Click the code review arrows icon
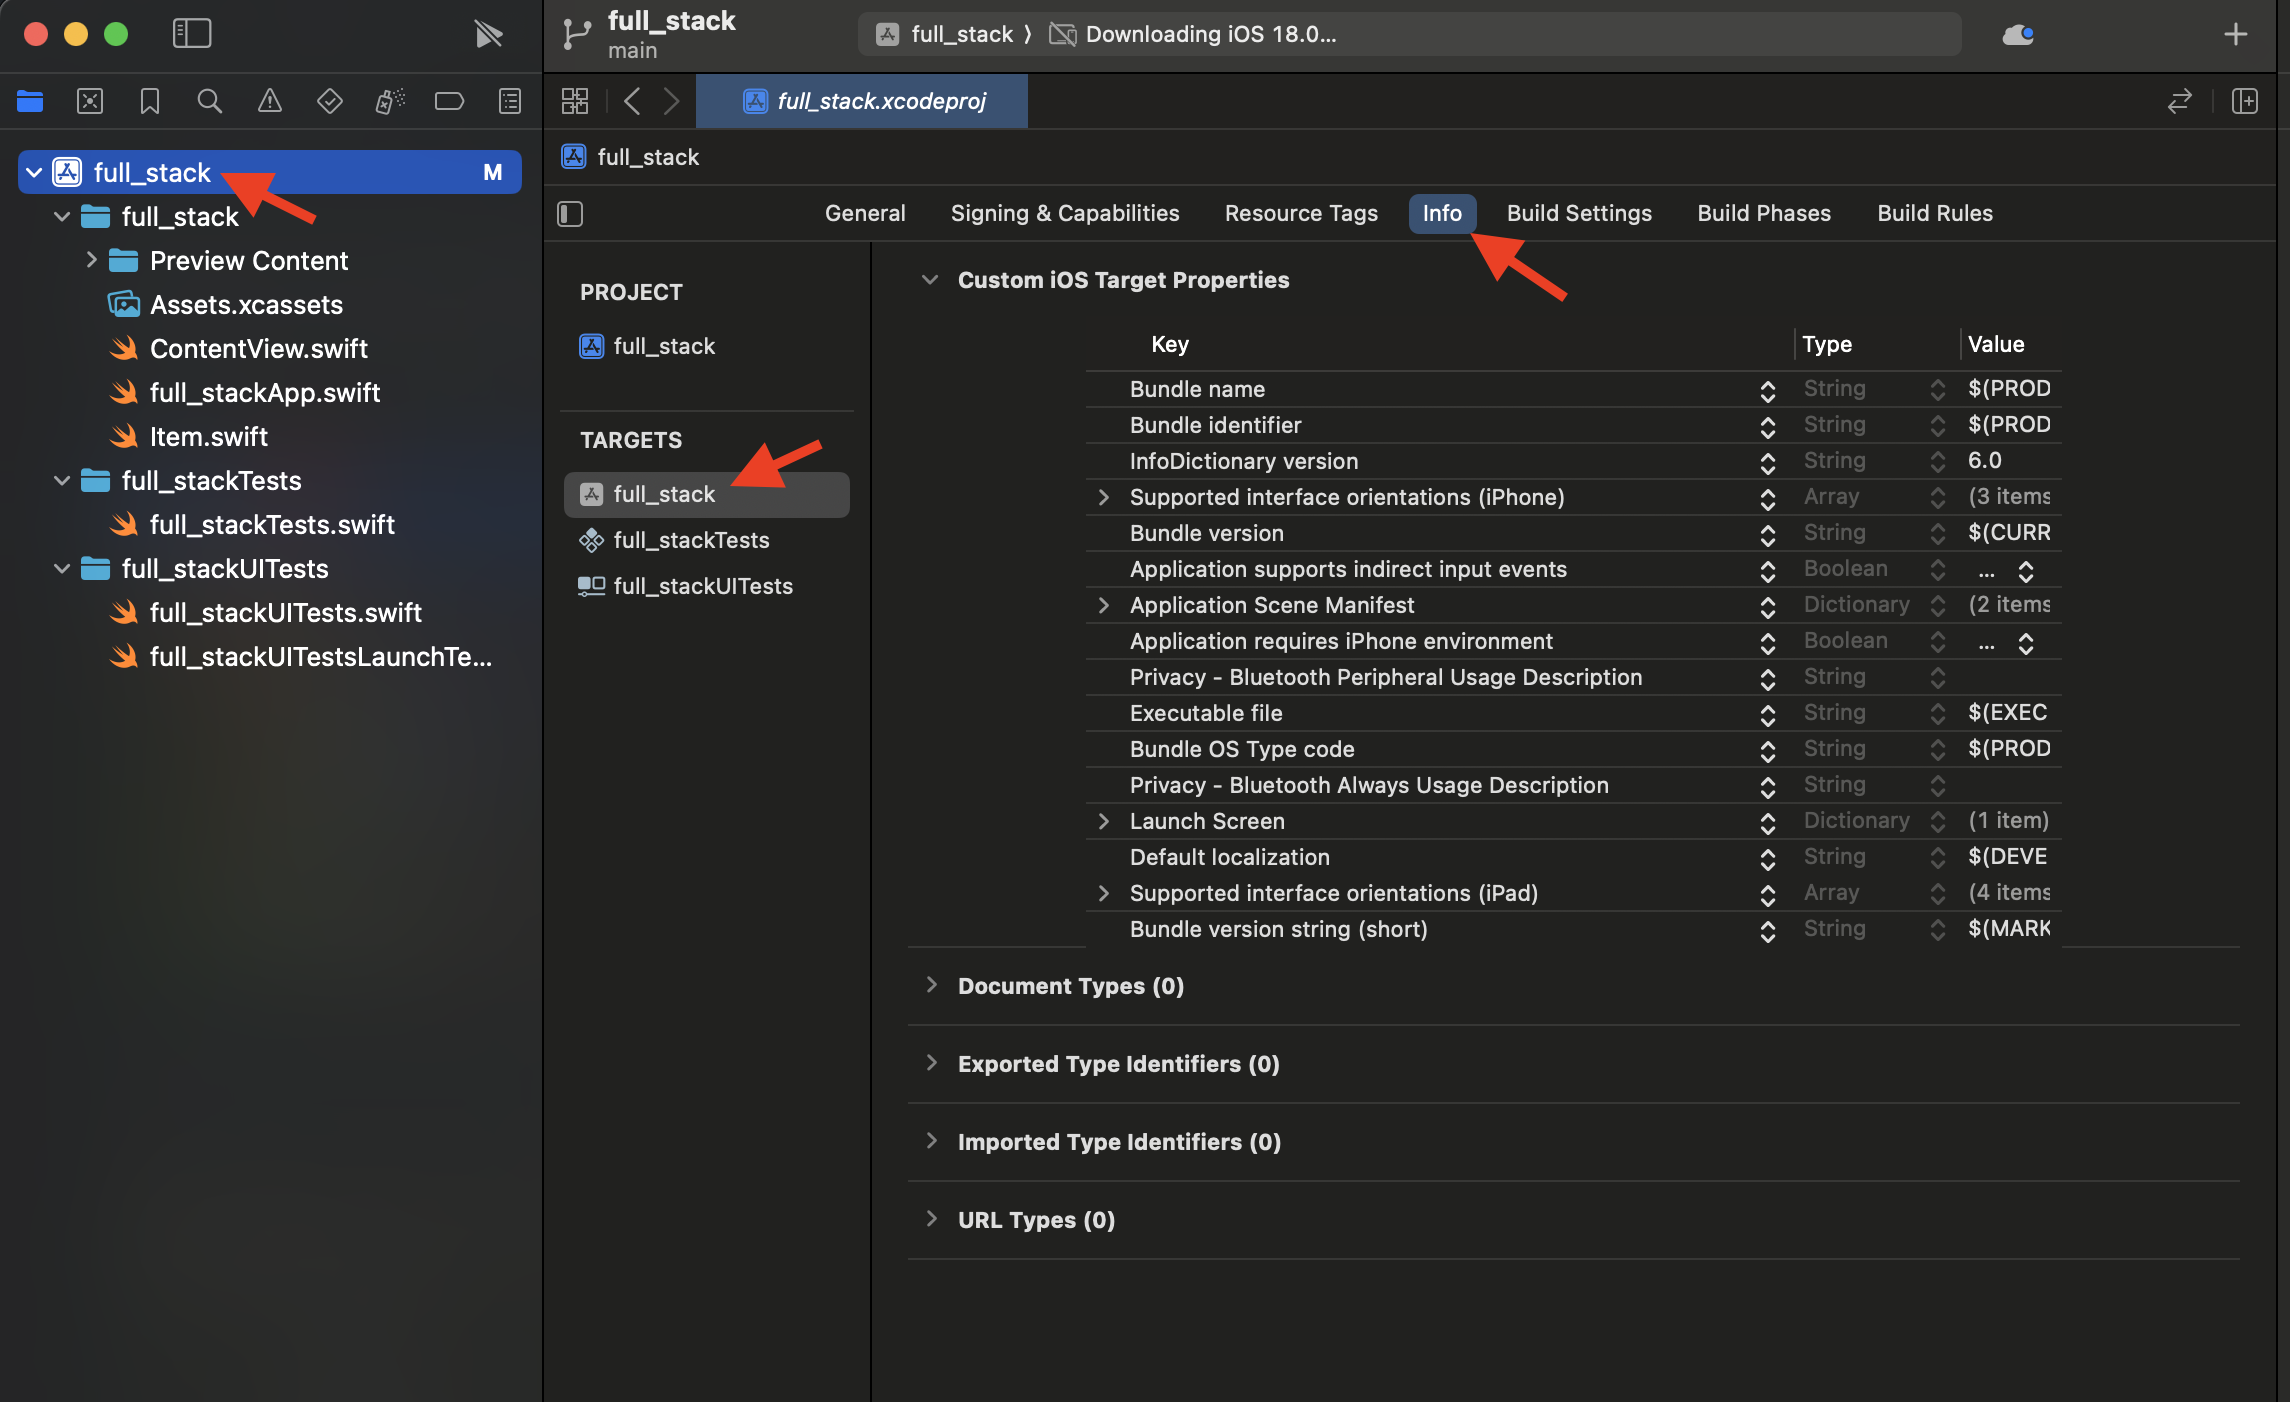Image resolution: width=2290 pixels, height=1402 pixels. point(2180,101)
